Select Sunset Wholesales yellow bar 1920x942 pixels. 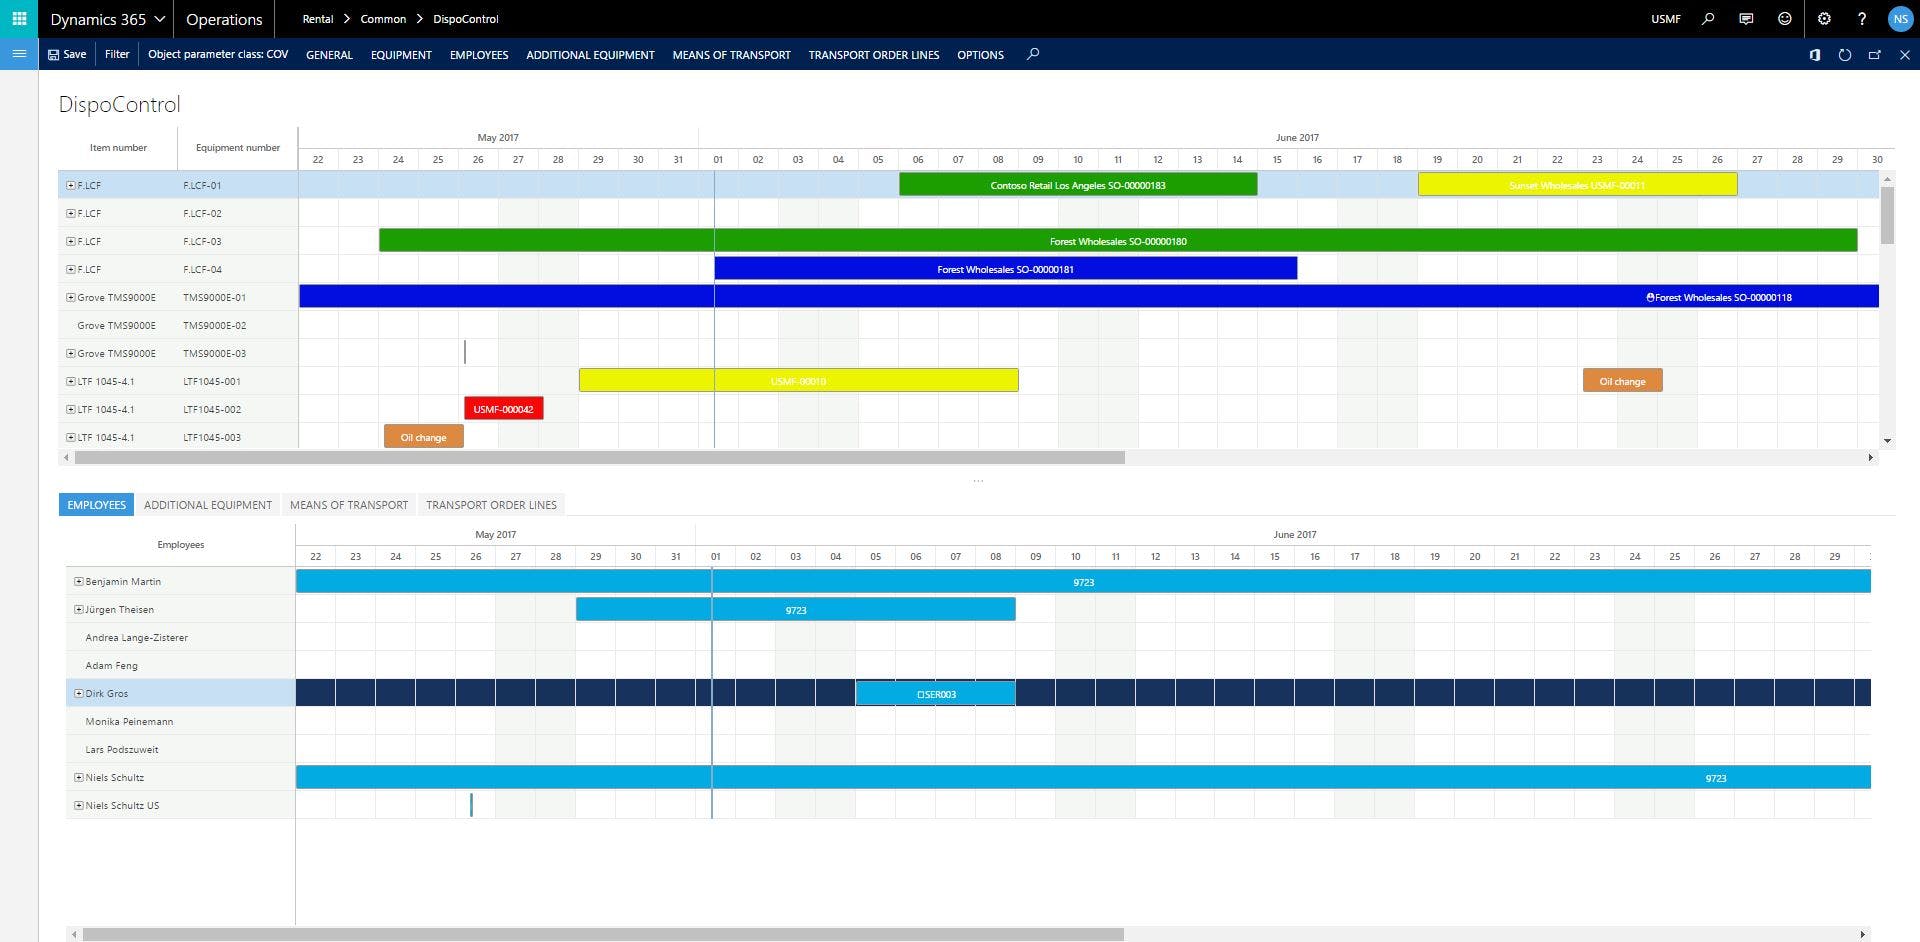[1577, 185]
